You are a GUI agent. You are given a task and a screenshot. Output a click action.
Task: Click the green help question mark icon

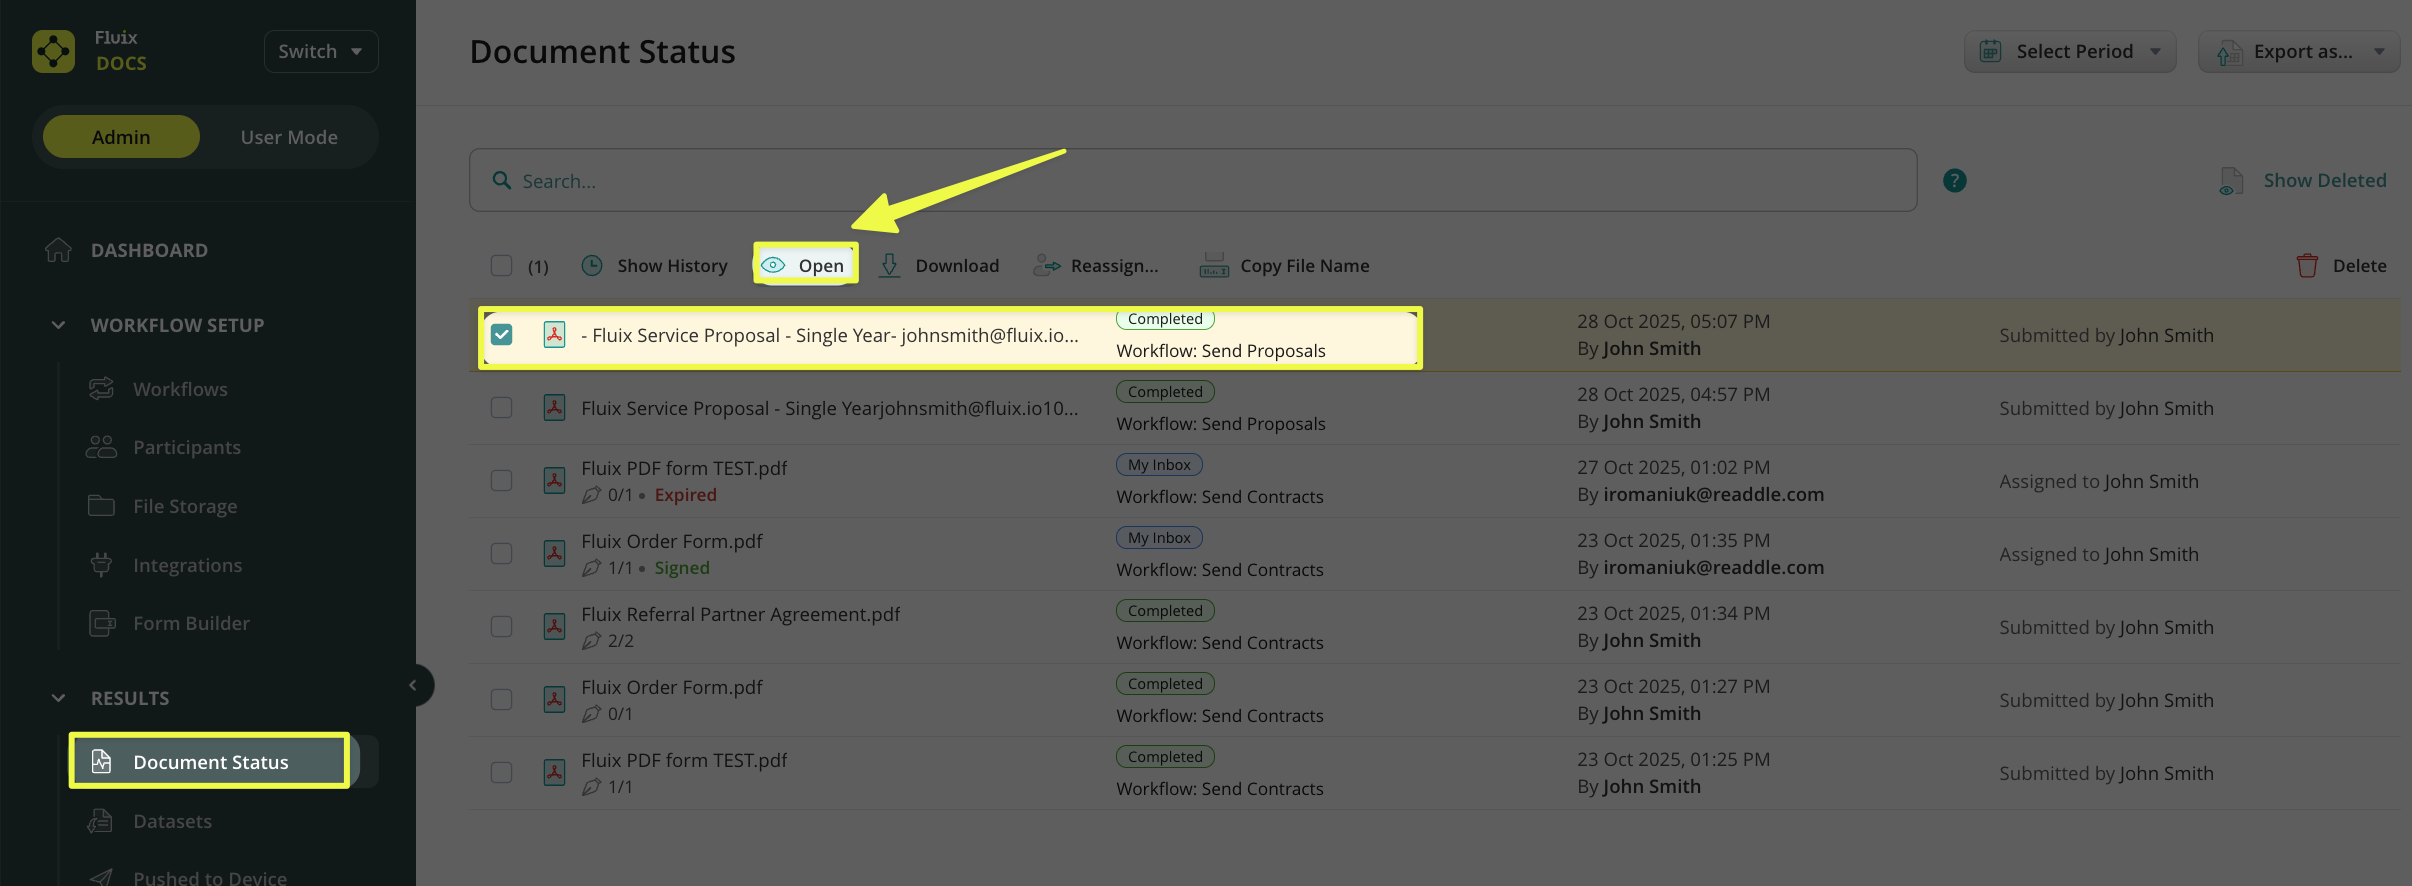(x=1954, y=181)
